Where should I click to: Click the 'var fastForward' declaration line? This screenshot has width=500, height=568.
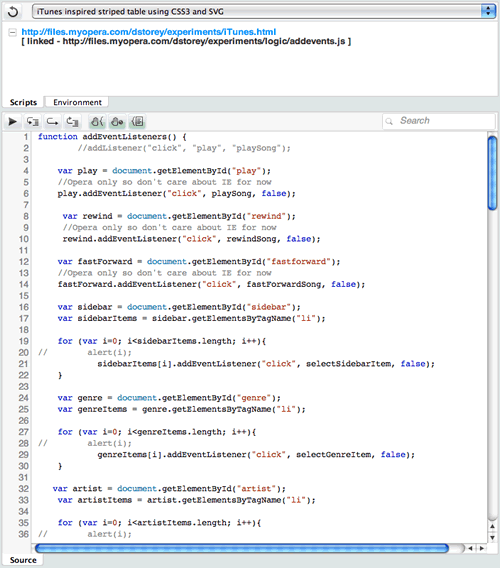click(x=199, y=262)
